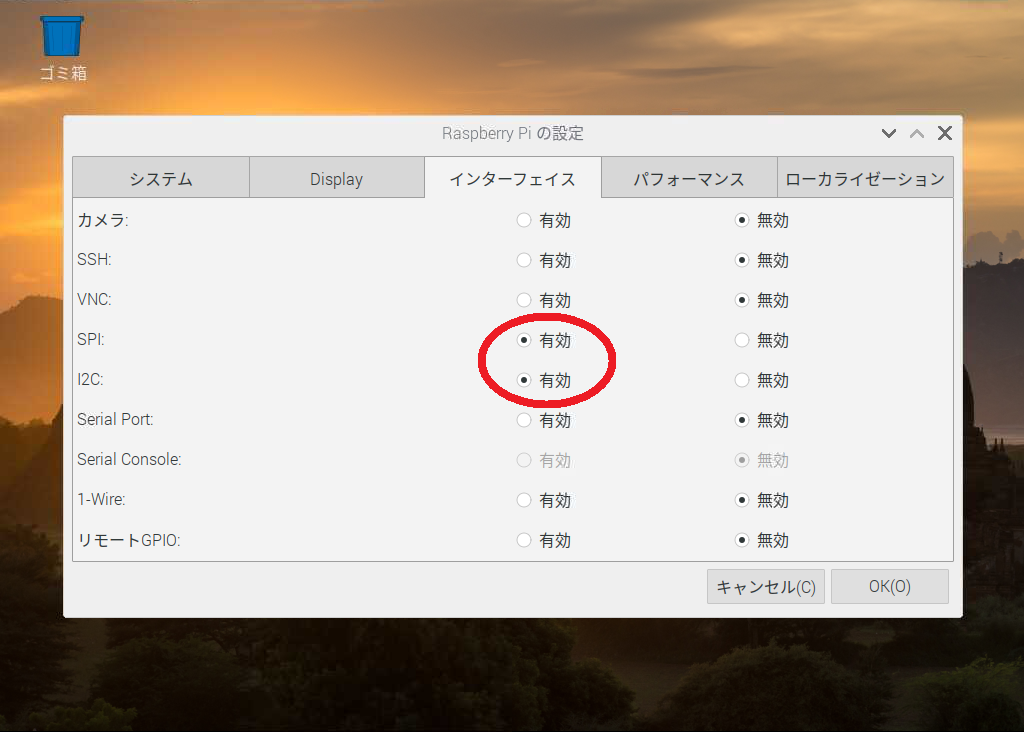Click the up-arrow maximize title bar button
1024x732 pixels.
916,134
